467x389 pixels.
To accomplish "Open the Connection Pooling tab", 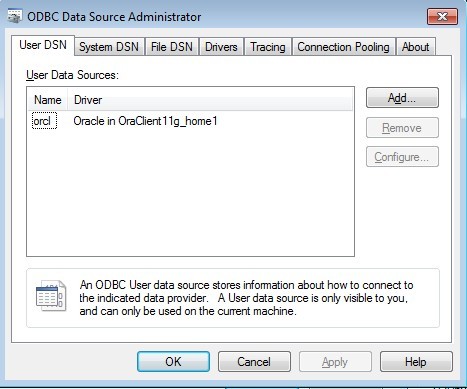I will (343, 47).
